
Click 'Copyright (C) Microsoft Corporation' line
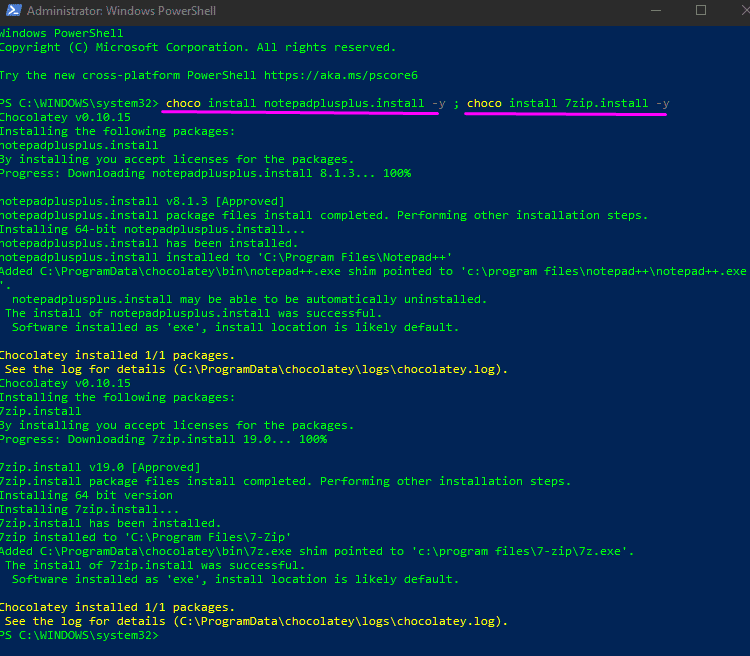[198, 47]
